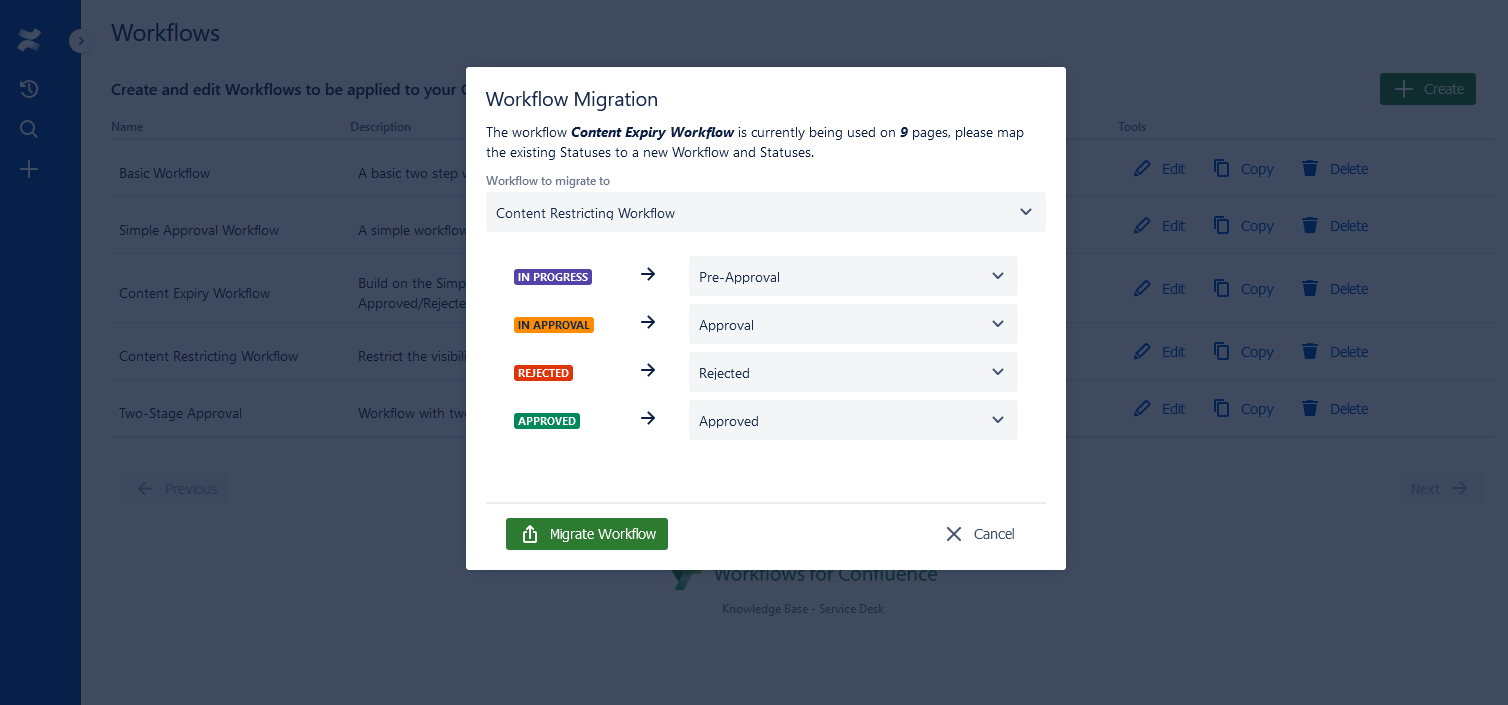Screen dimensions: 1508x705
Task: Click the green Create button
Action: click(x=1427, y=89)
